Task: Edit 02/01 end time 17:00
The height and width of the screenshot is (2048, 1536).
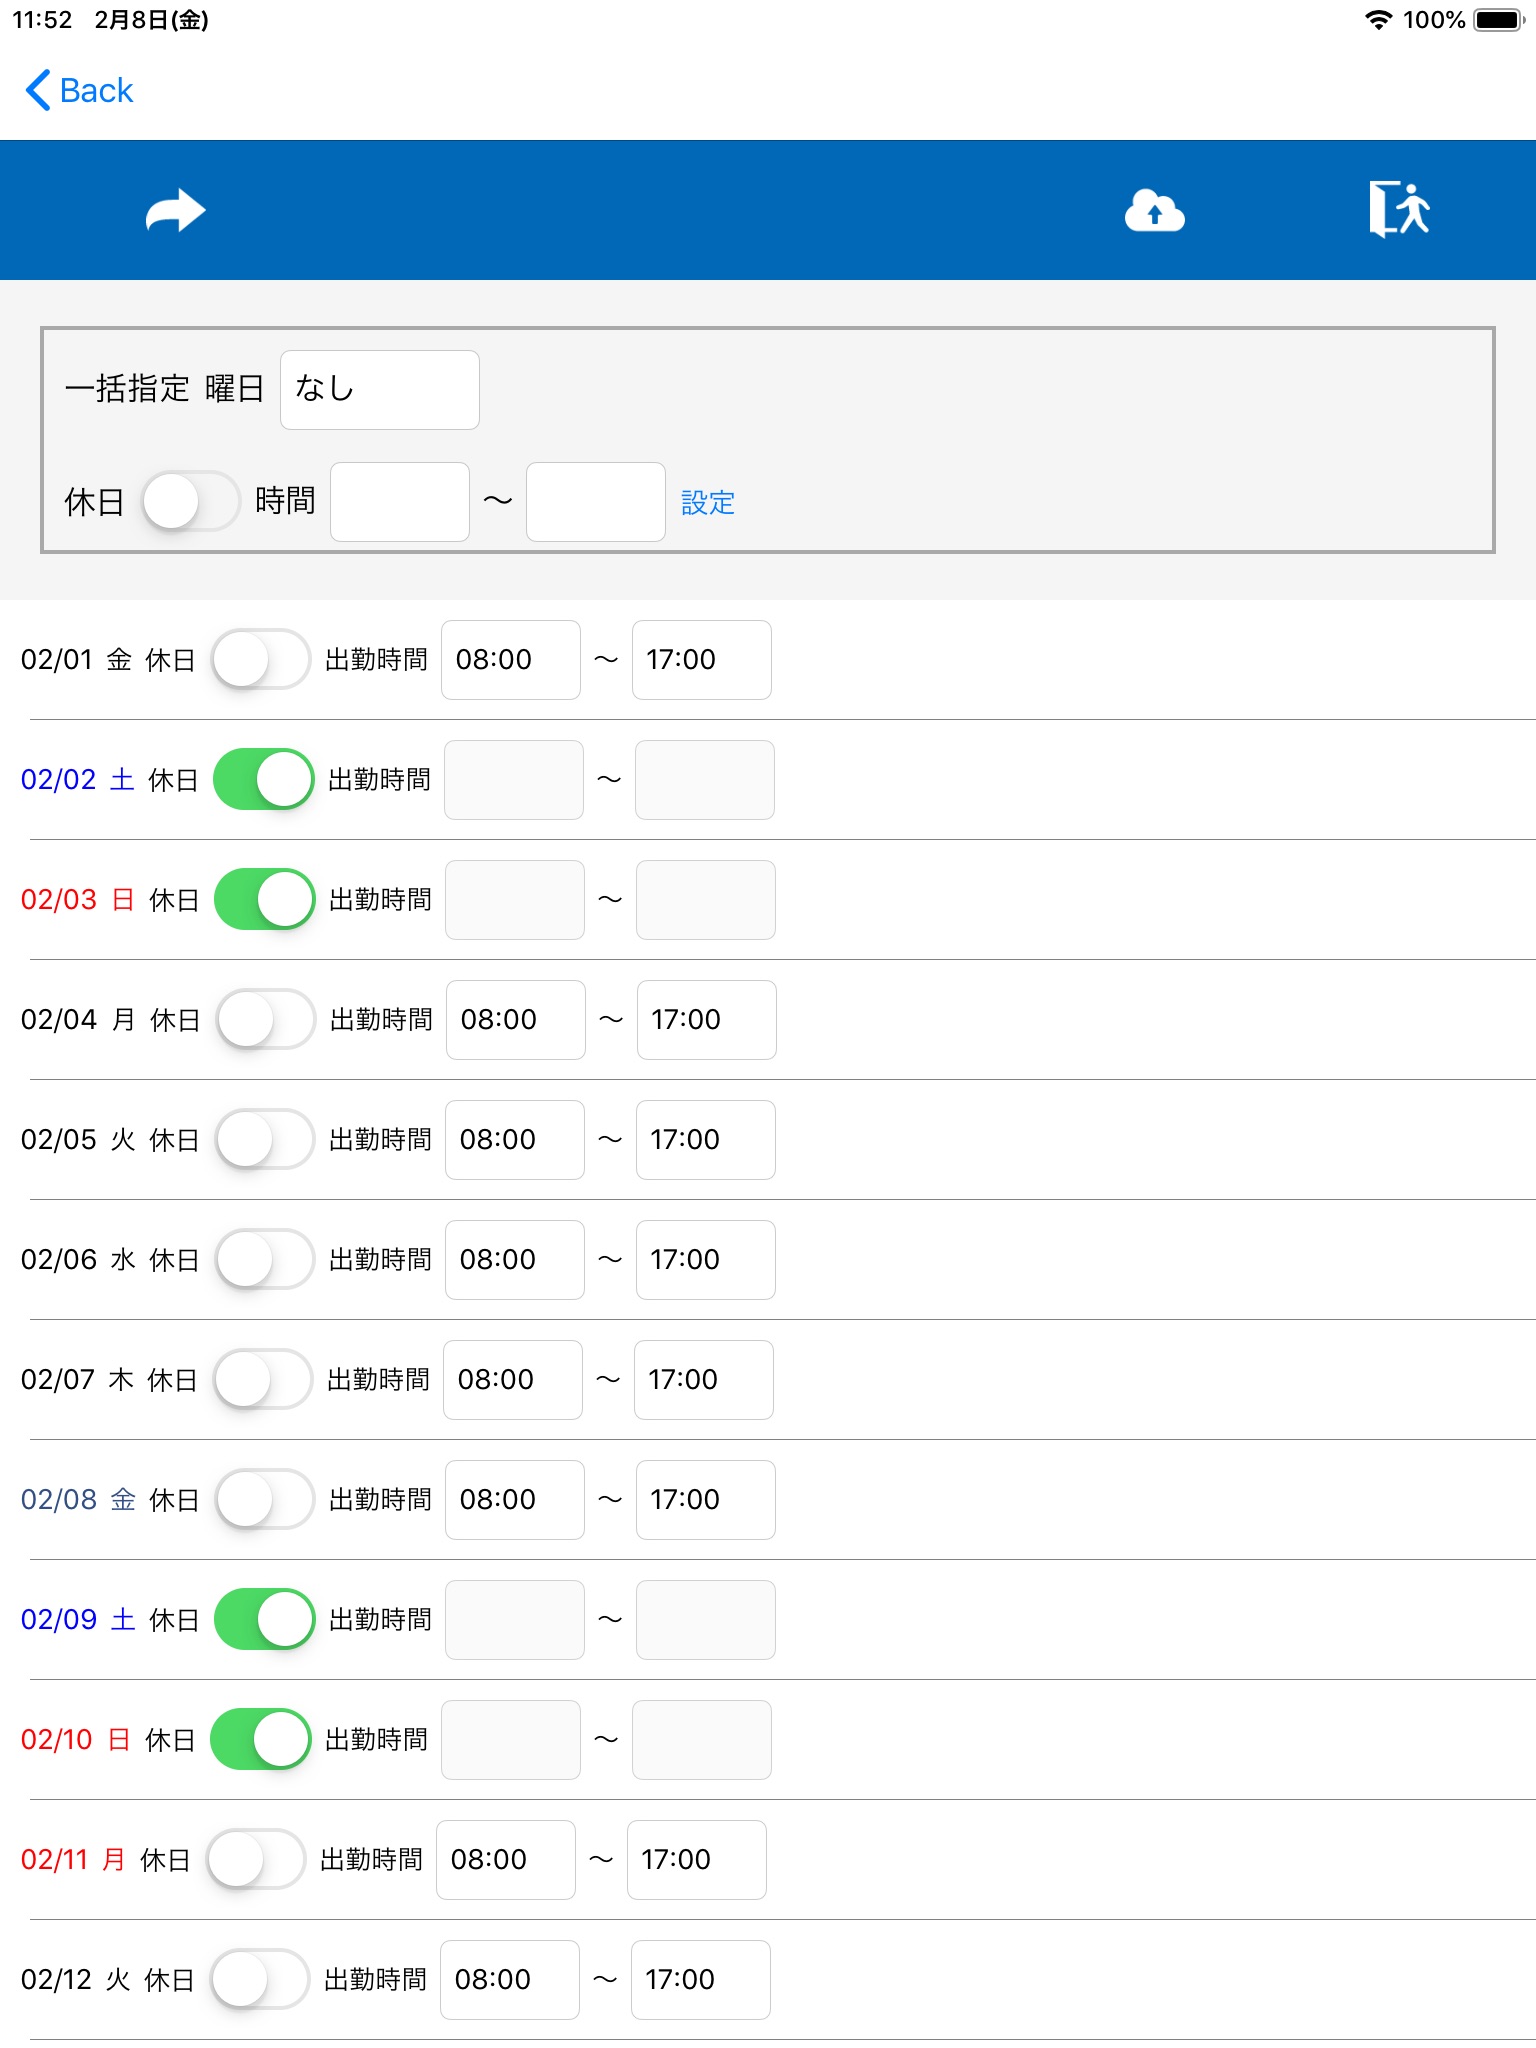Action: pos(702,660)
